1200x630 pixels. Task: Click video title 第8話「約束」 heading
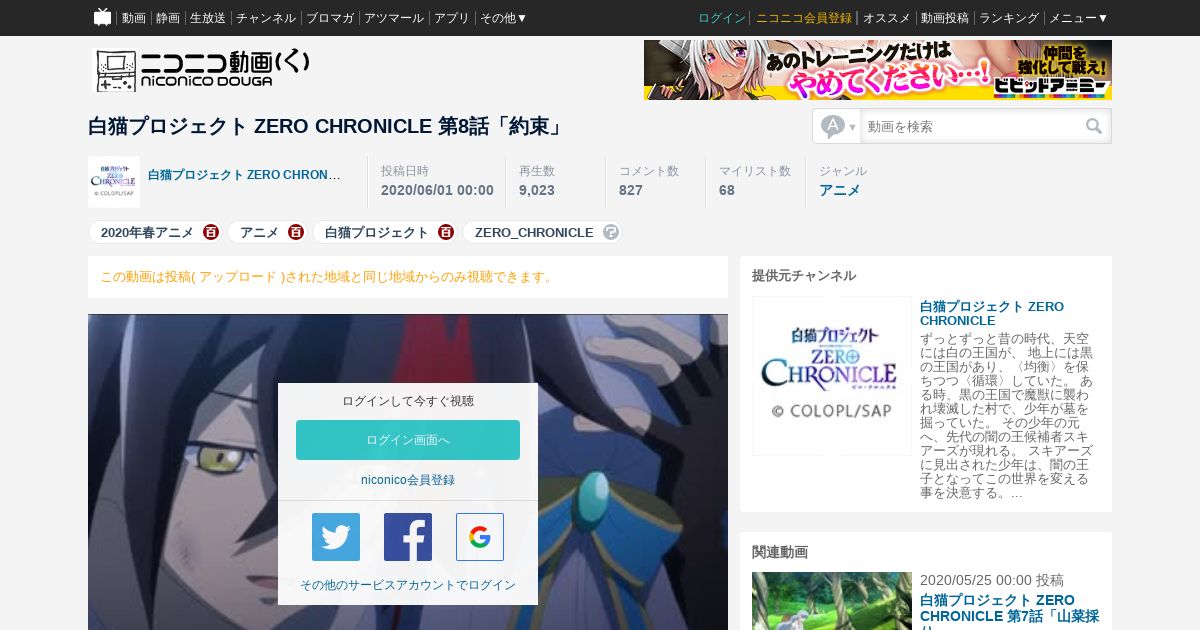326,126
